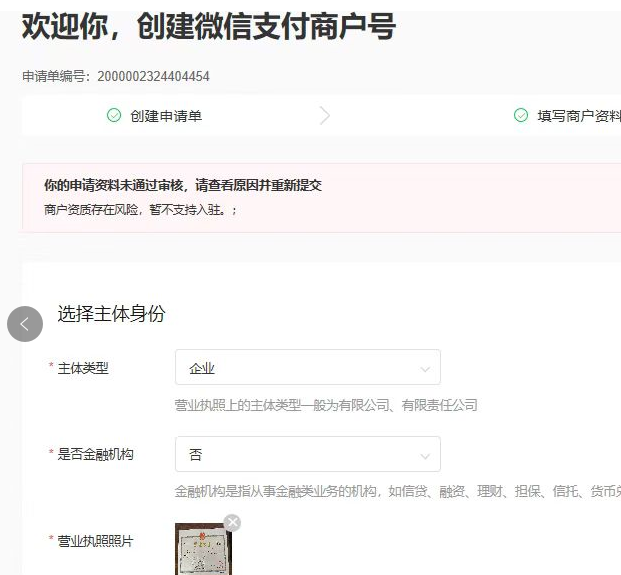
Task: Click the 选择主体身份 section heading
Action: (111, 314)
